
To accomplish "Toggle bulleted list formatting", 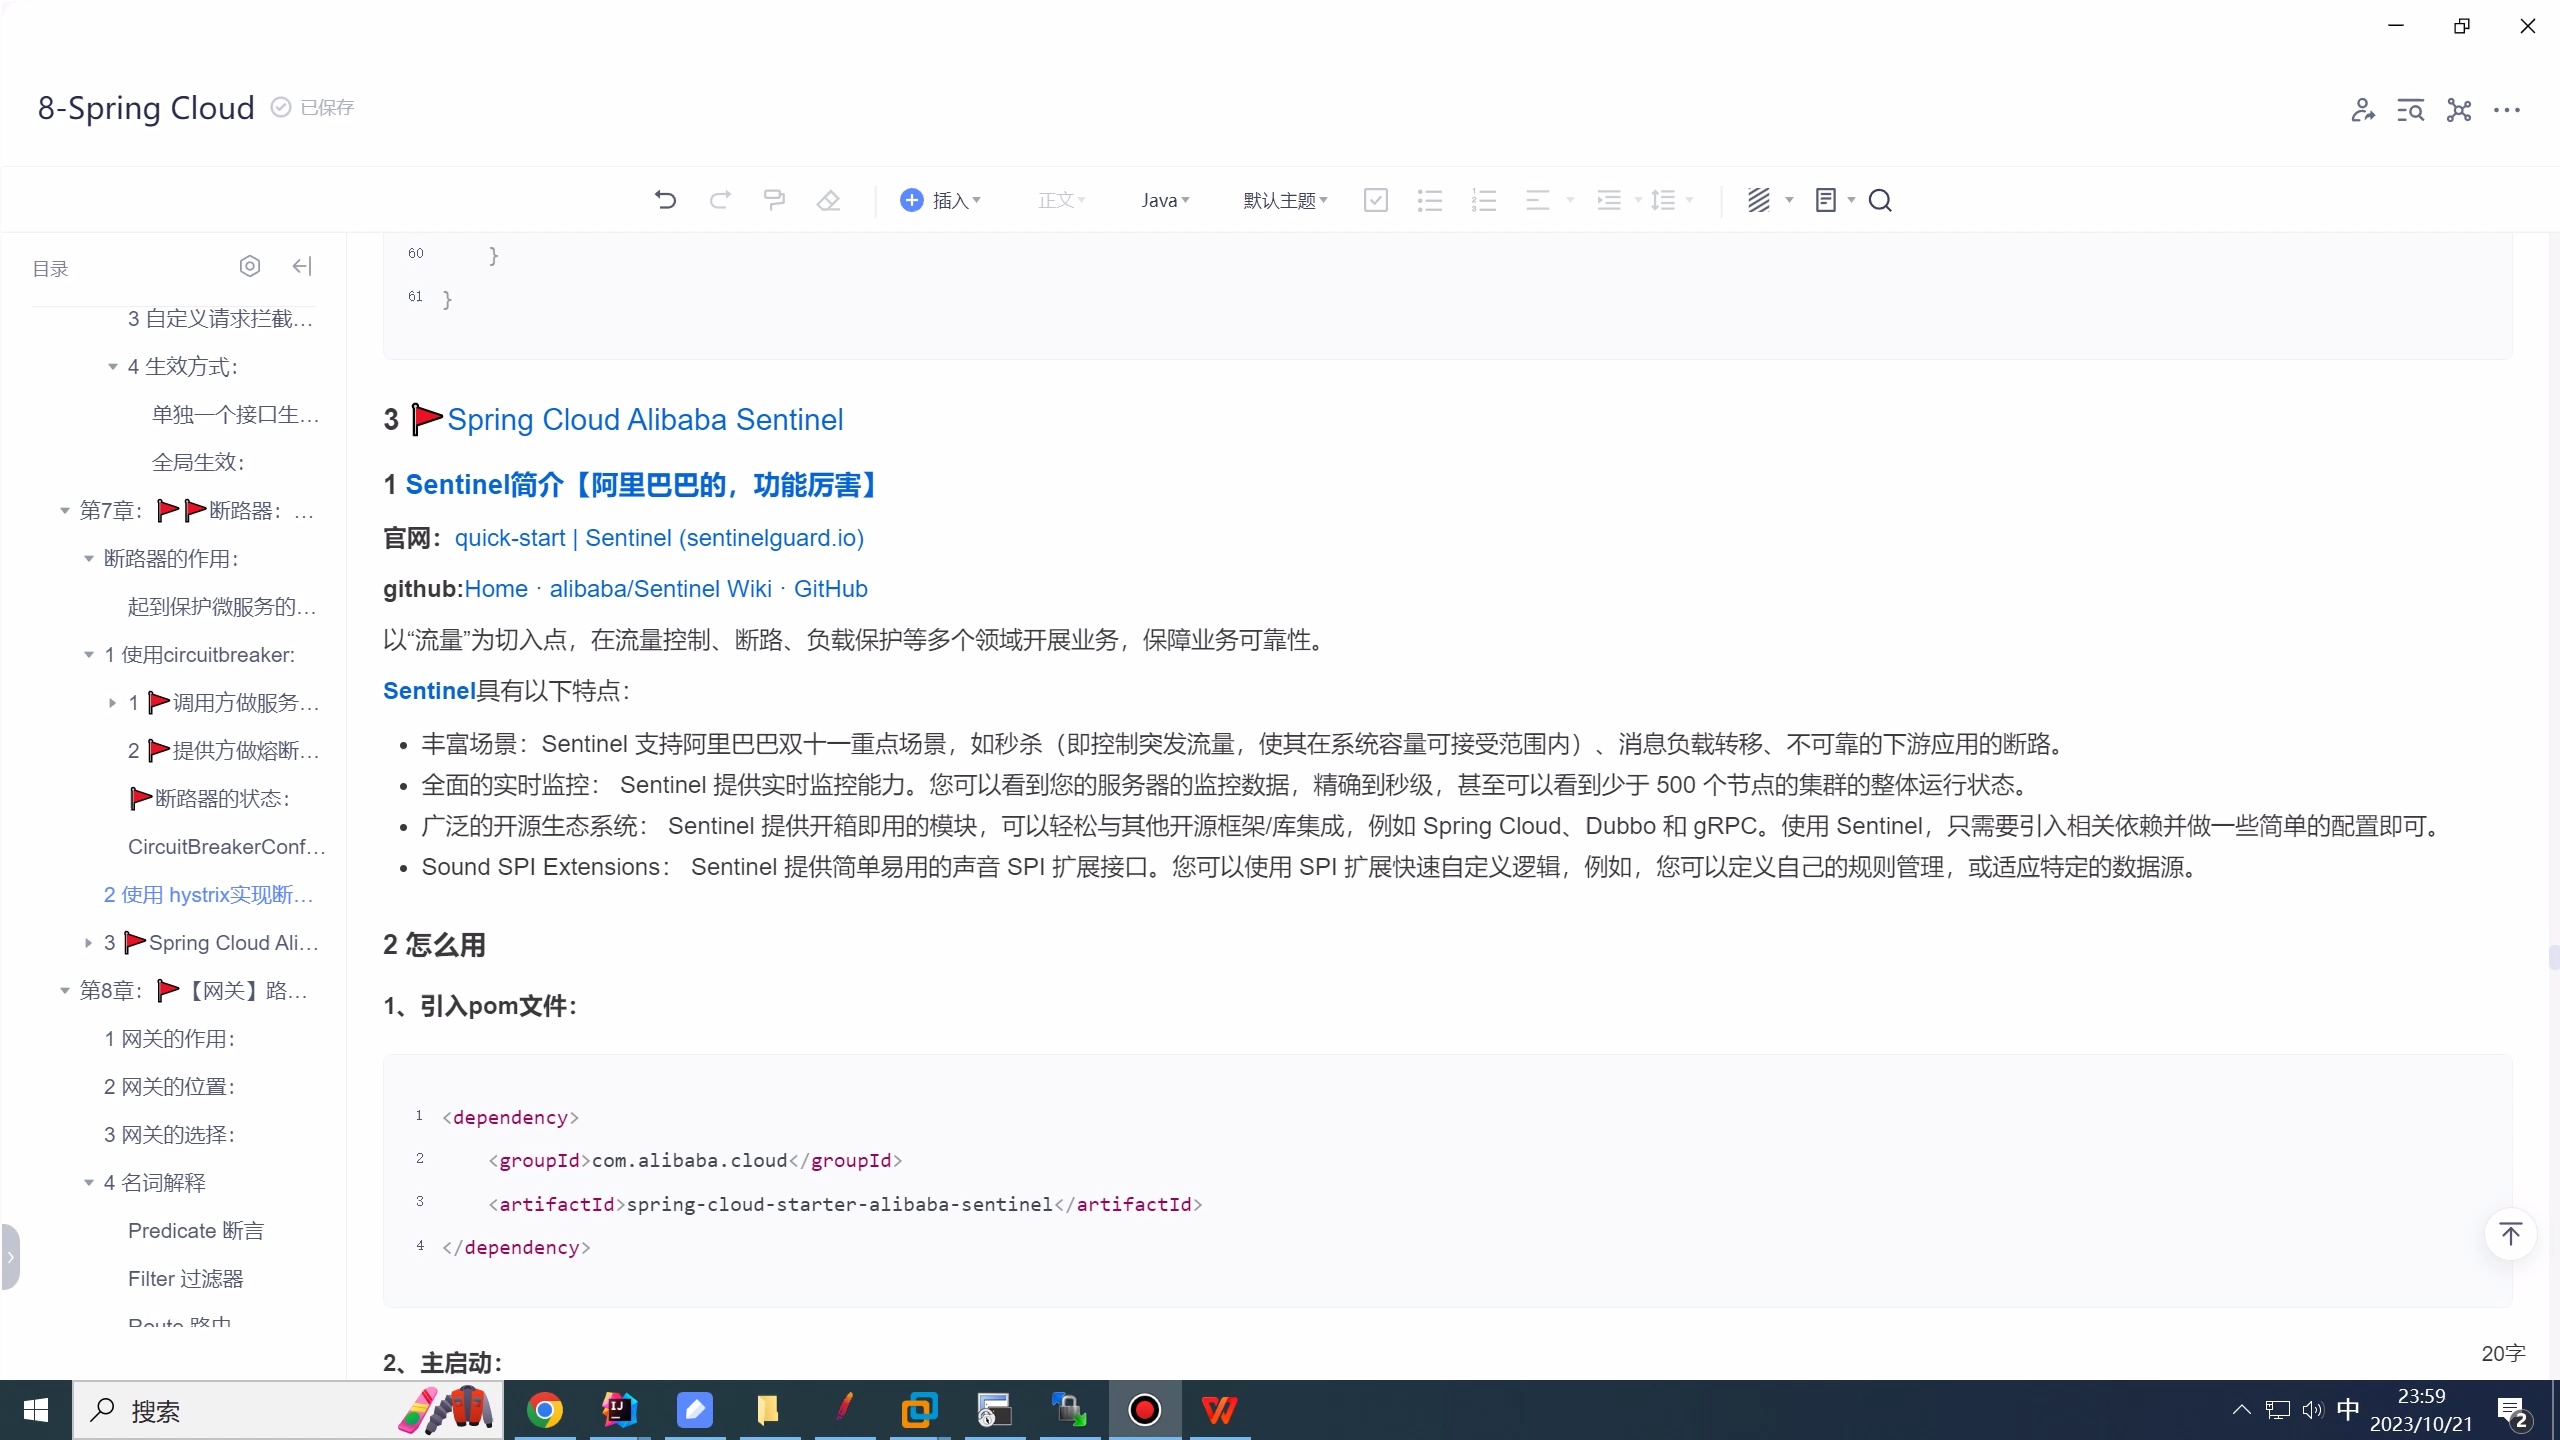I will tap(1429, 200).
